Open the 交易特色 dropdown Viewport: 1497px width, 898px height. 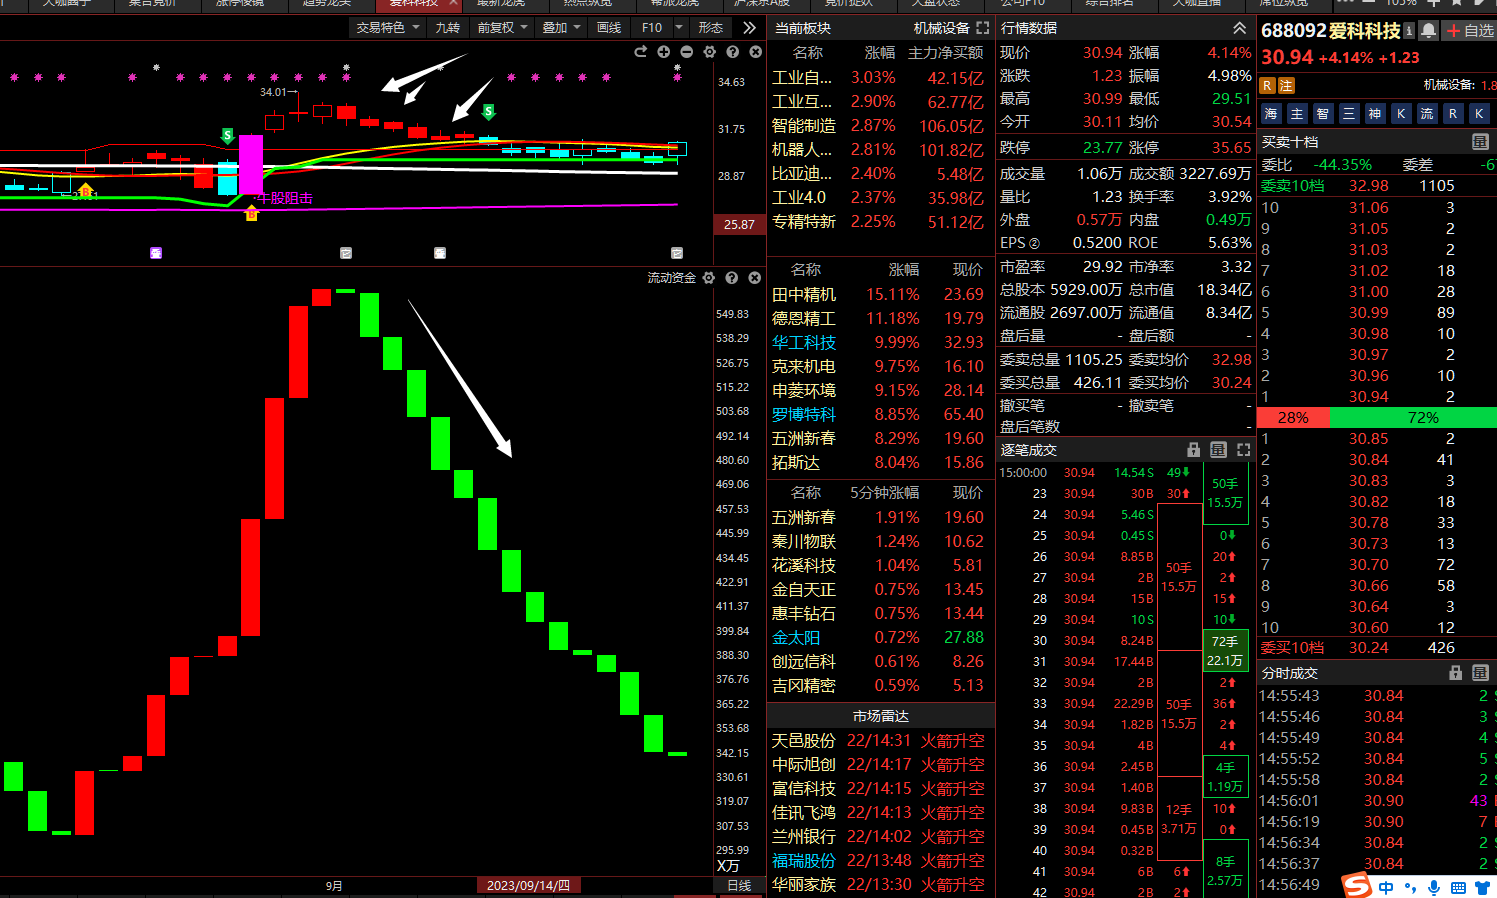tap(389, 28)
